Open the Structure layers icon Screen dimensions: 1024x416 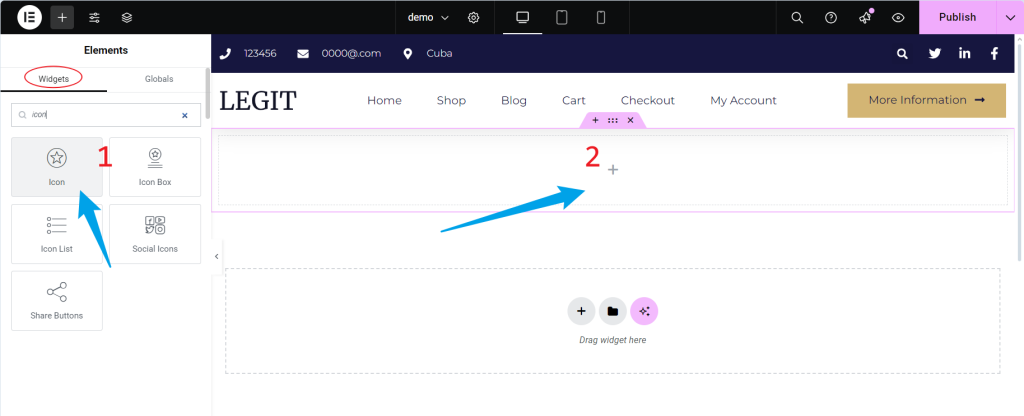point(127,17)
